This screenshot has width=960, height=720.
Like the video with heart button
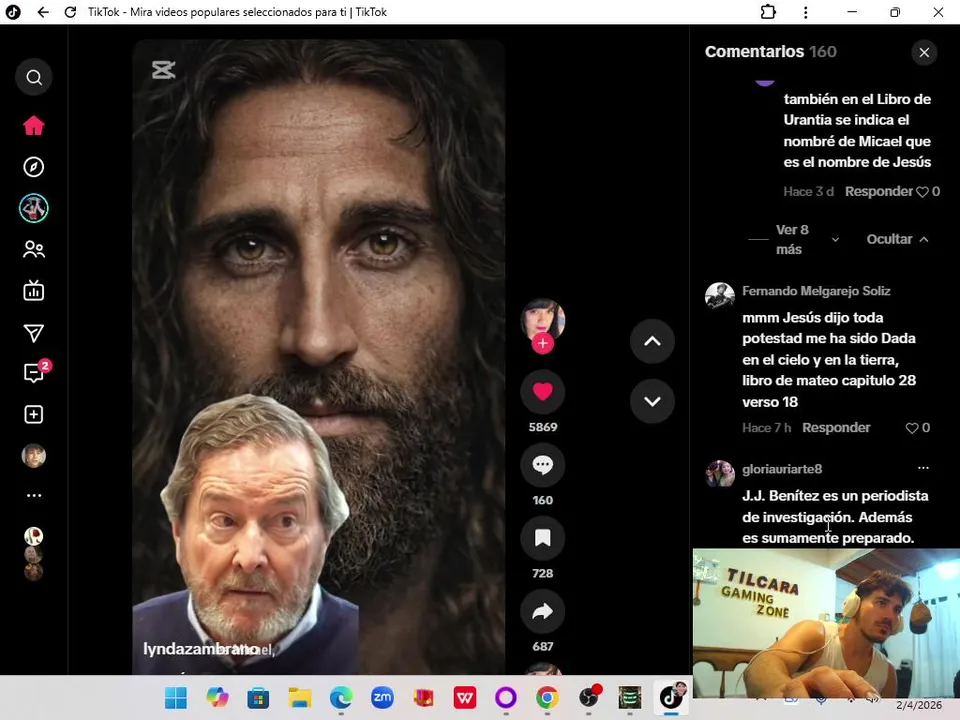coord(542,392)
